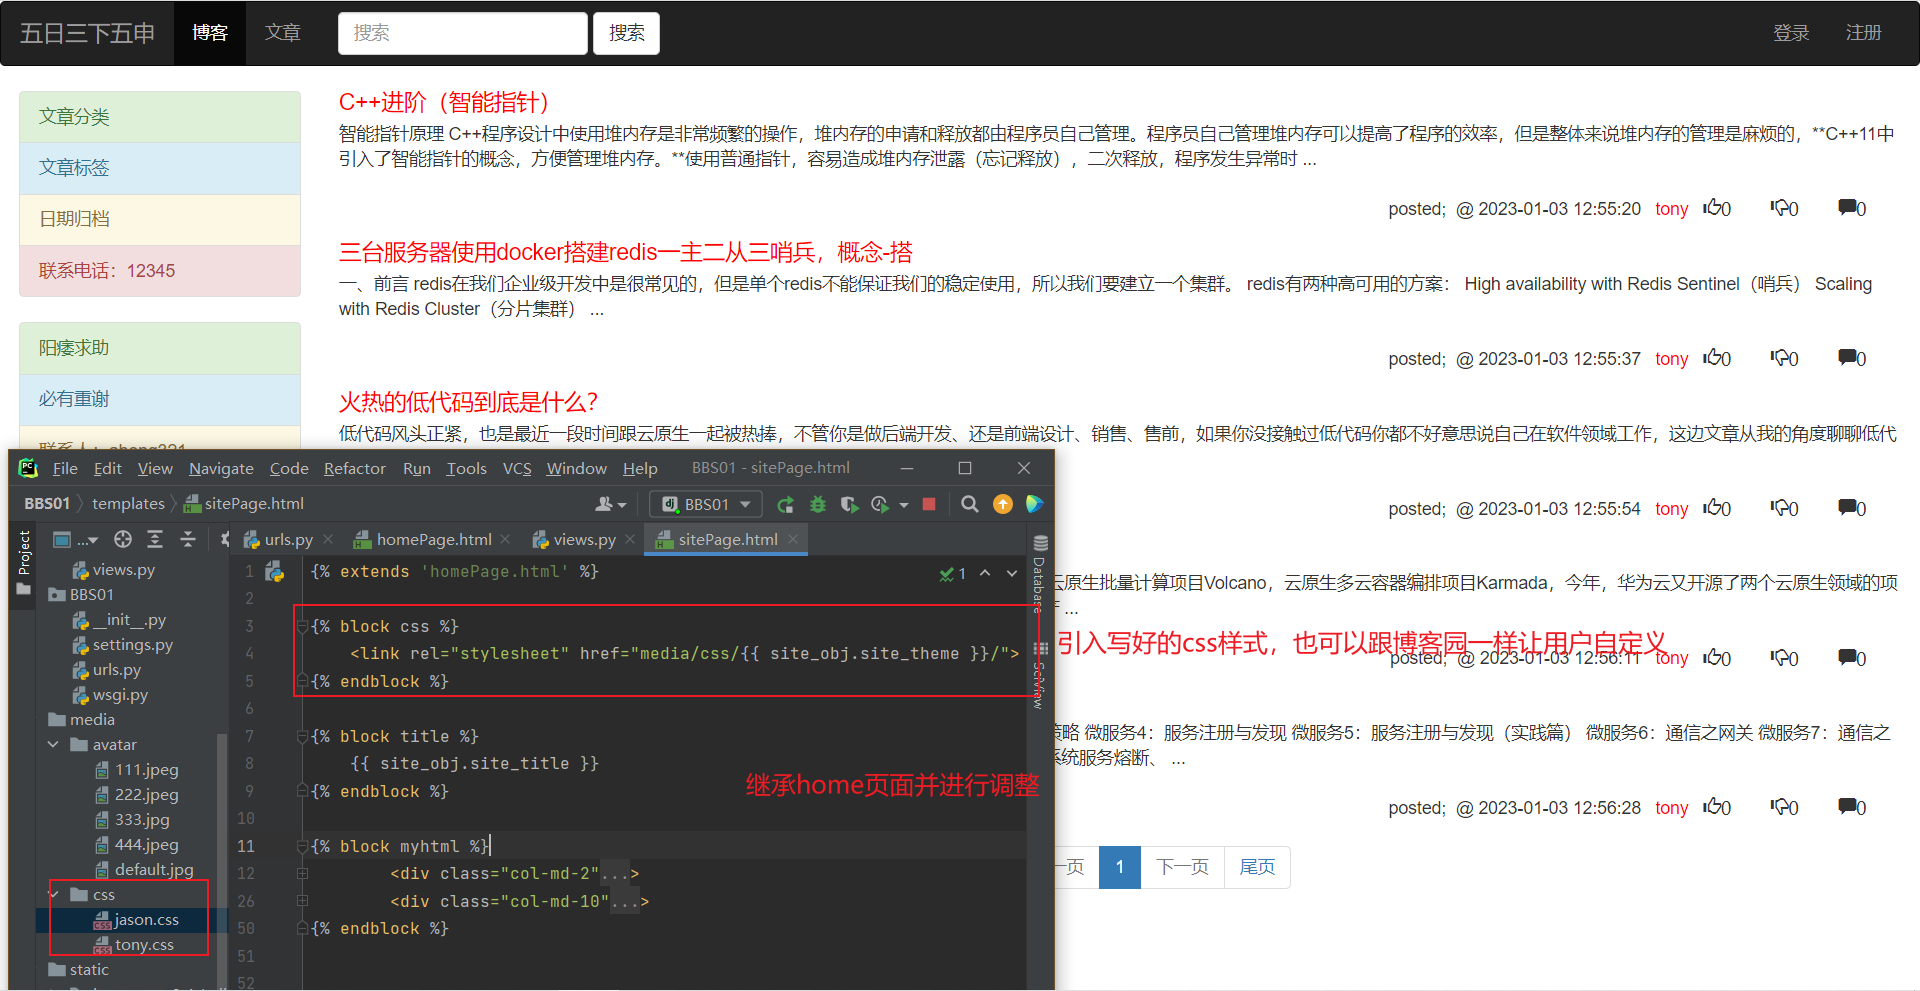The height and width of the screenshot is (991, 1920).
Task: Click the blog 搜索 search button
Action: pos(626,33)
